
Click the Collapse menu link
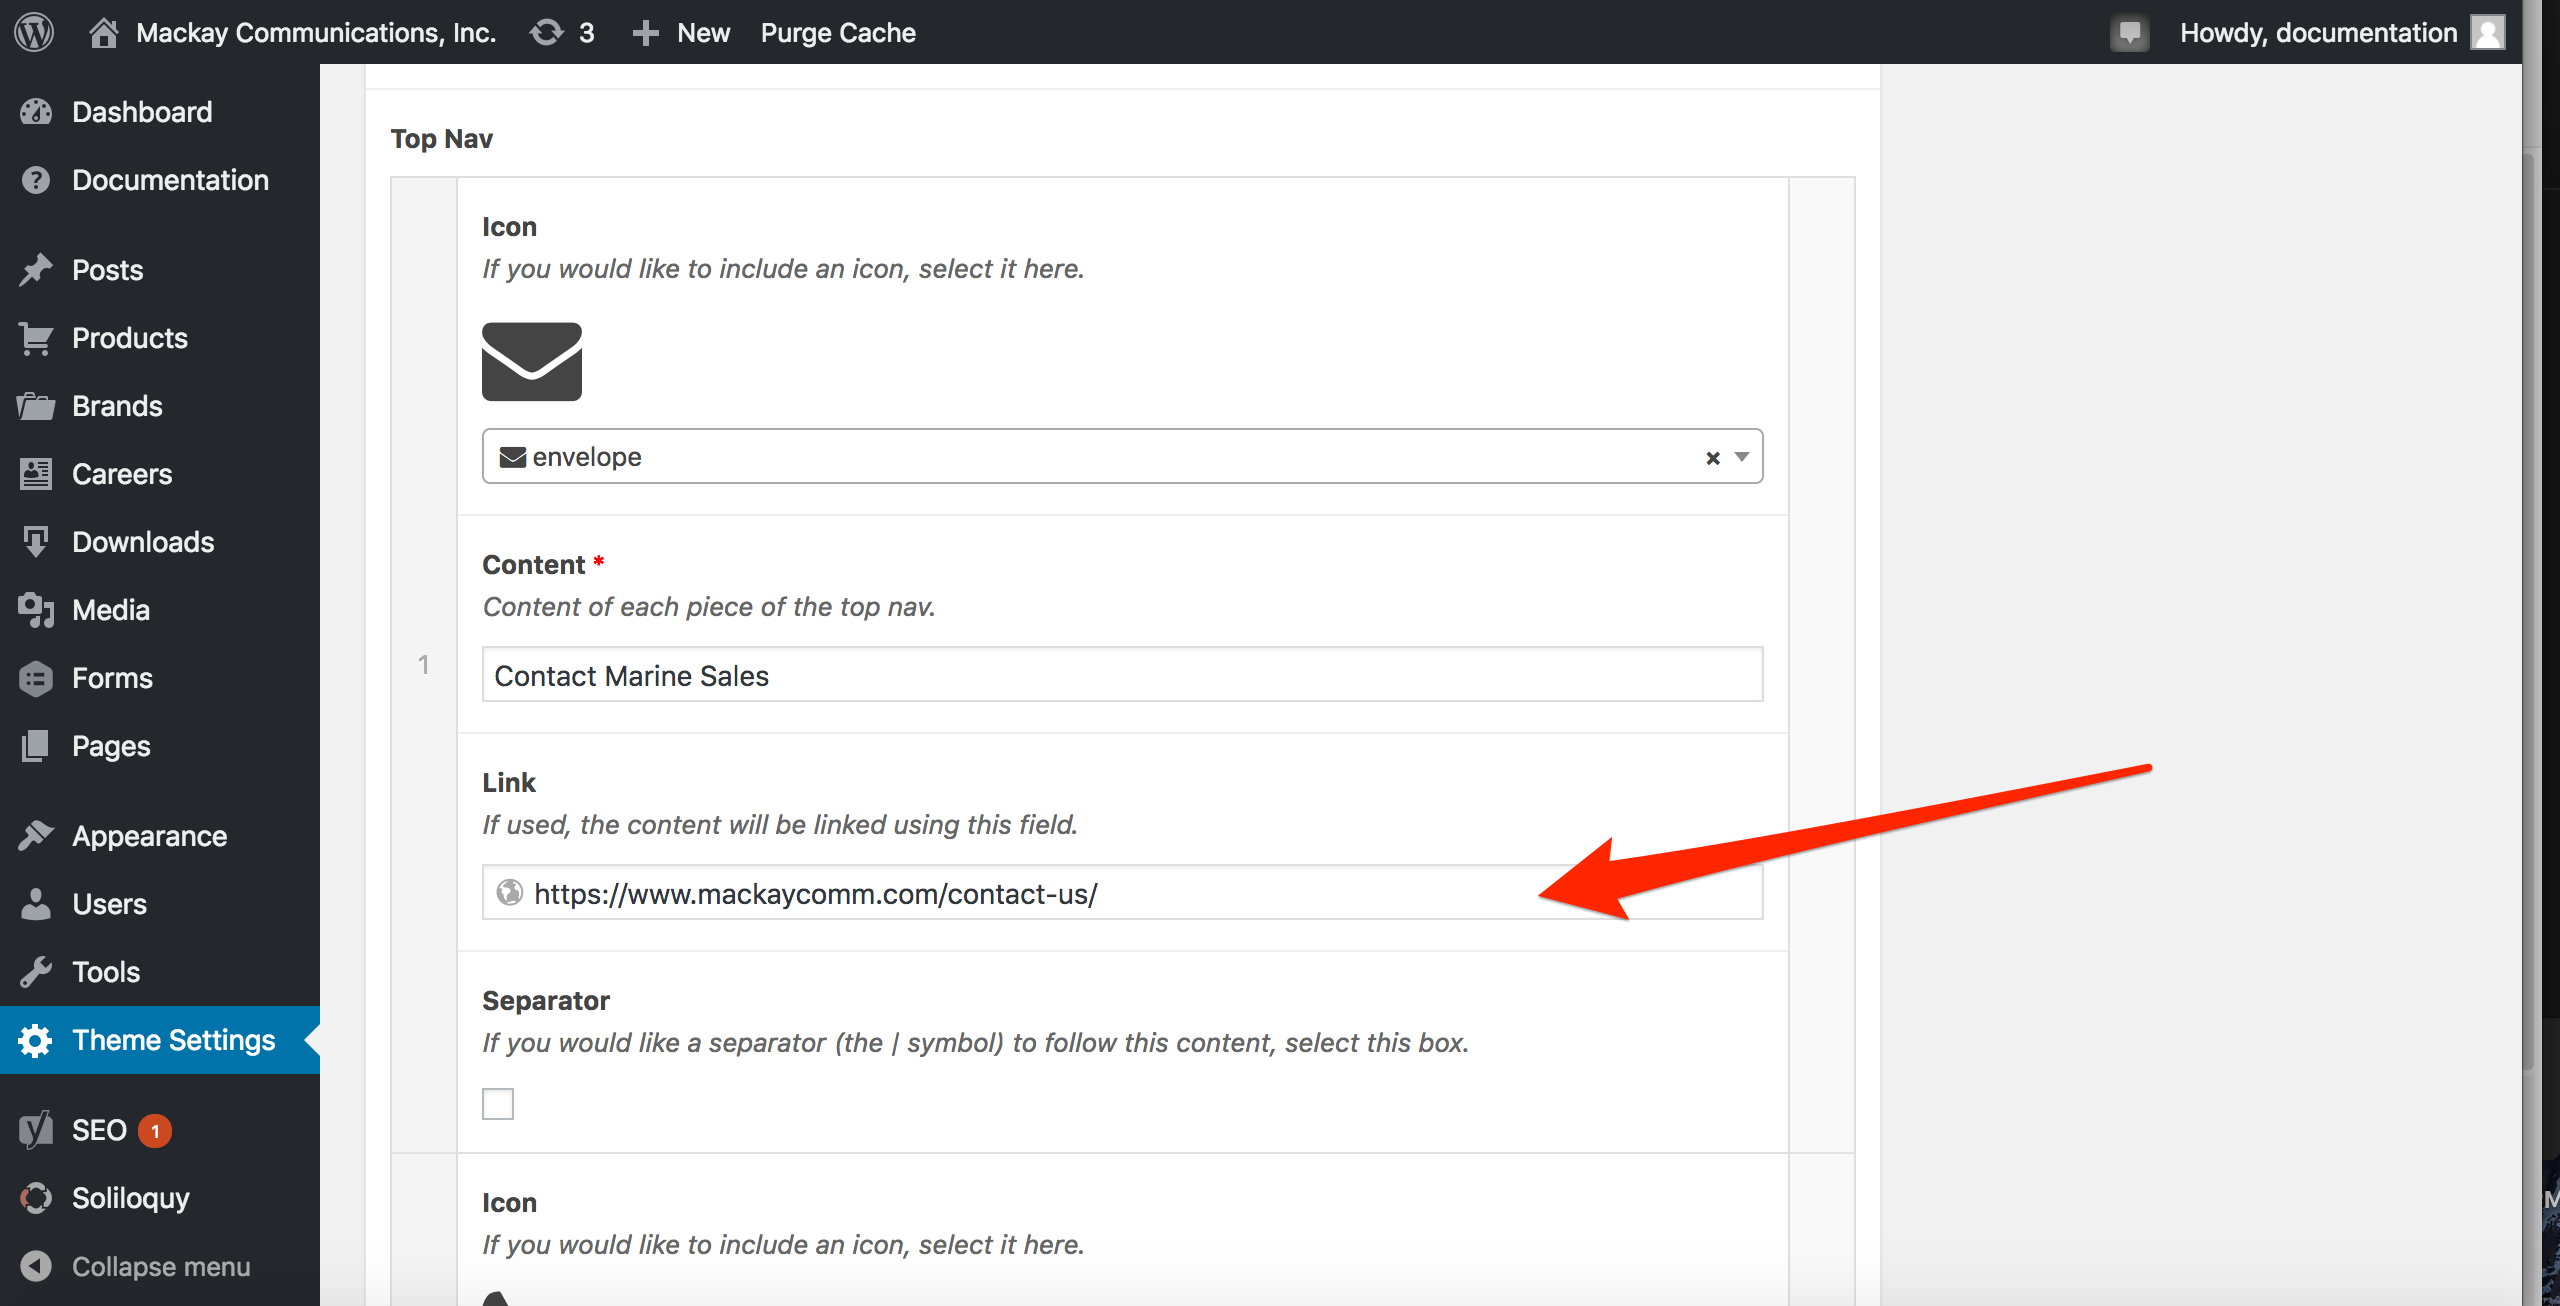click(160, 1266)
